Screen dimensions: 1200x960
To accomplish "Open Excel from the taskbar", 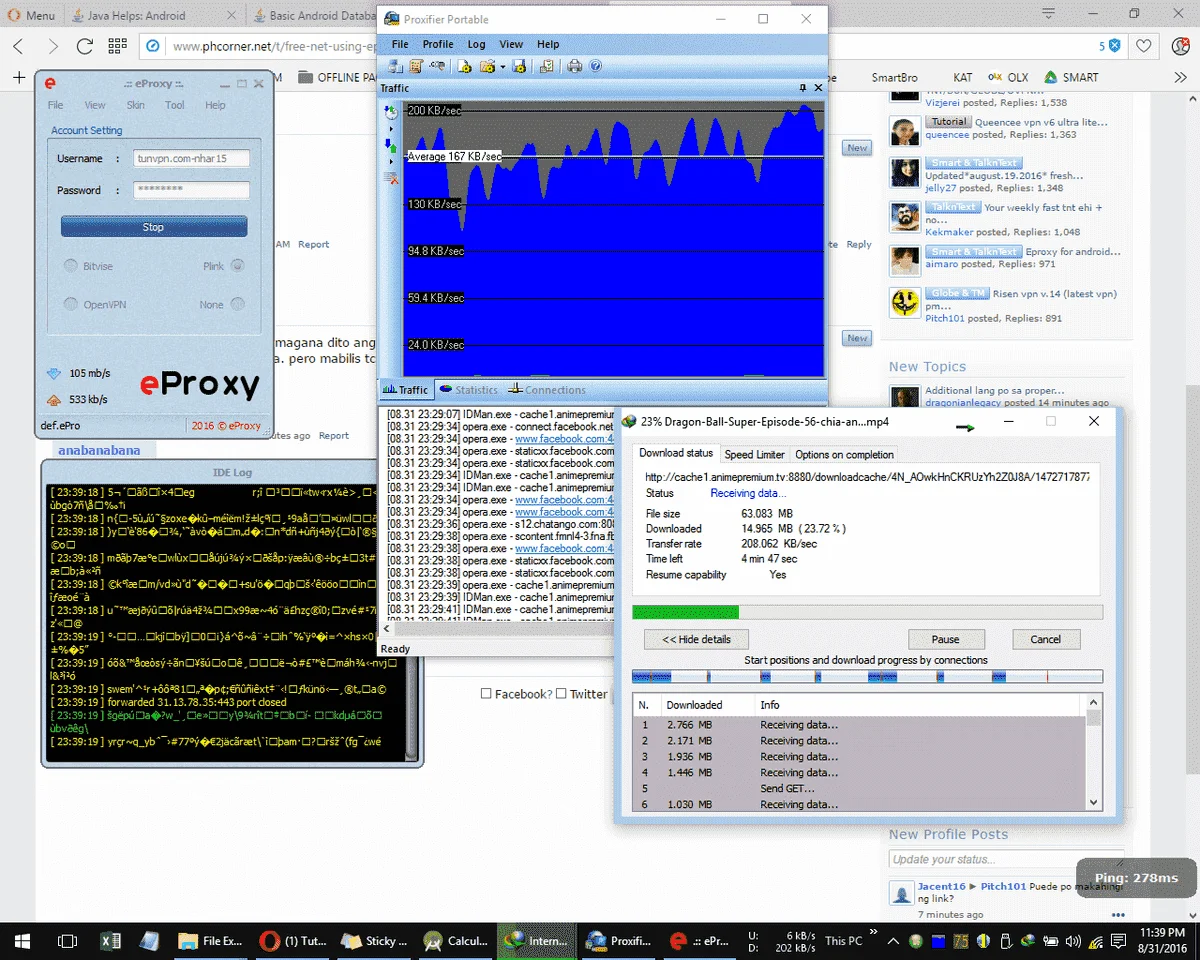I will [x=110, y=941].
